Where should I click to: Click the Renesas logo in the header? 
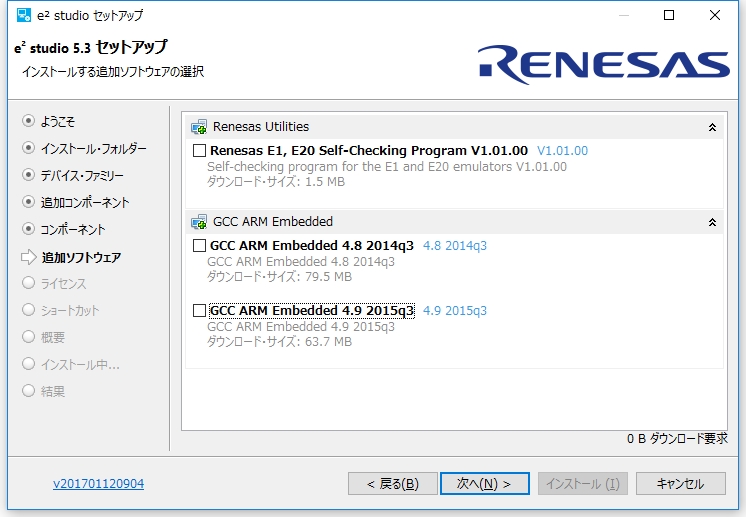click(x=603, y=65)
